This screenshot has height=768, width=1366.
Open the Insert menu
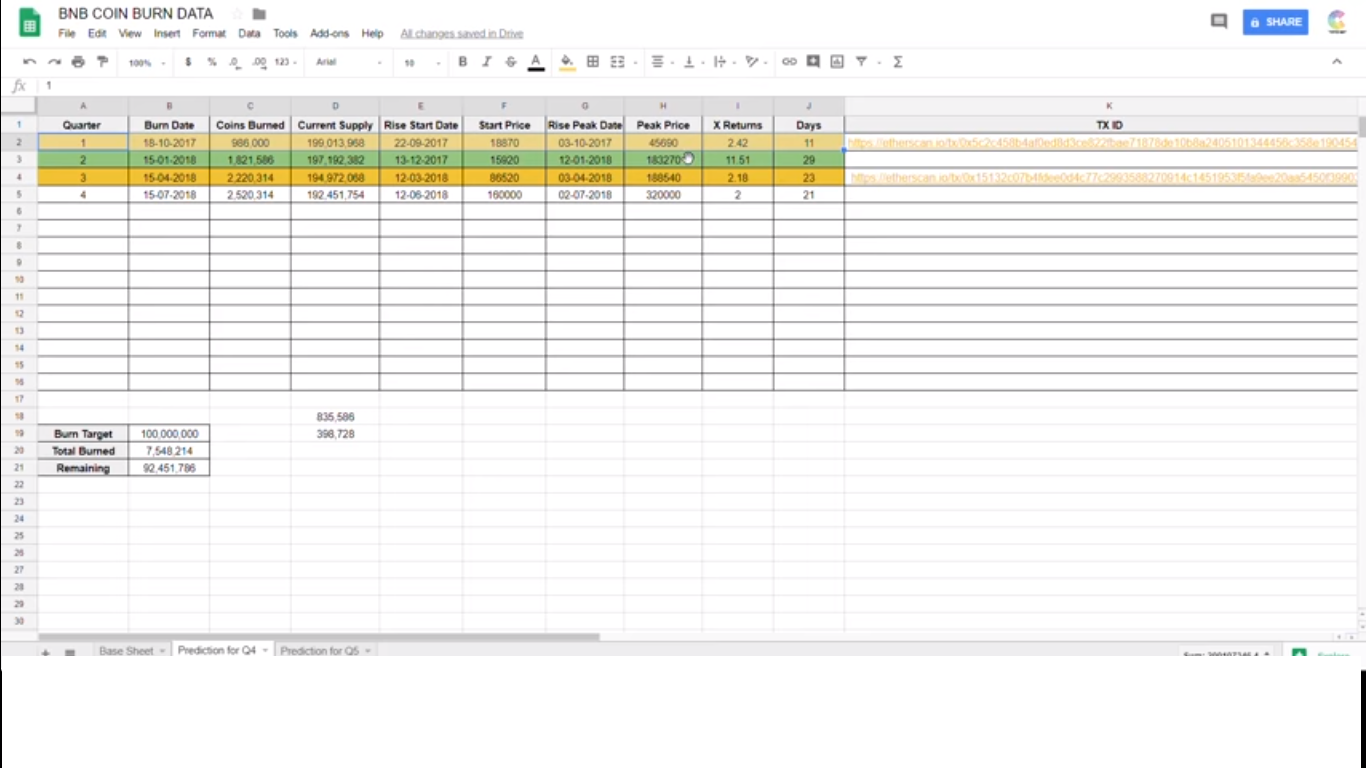[167, 33]
